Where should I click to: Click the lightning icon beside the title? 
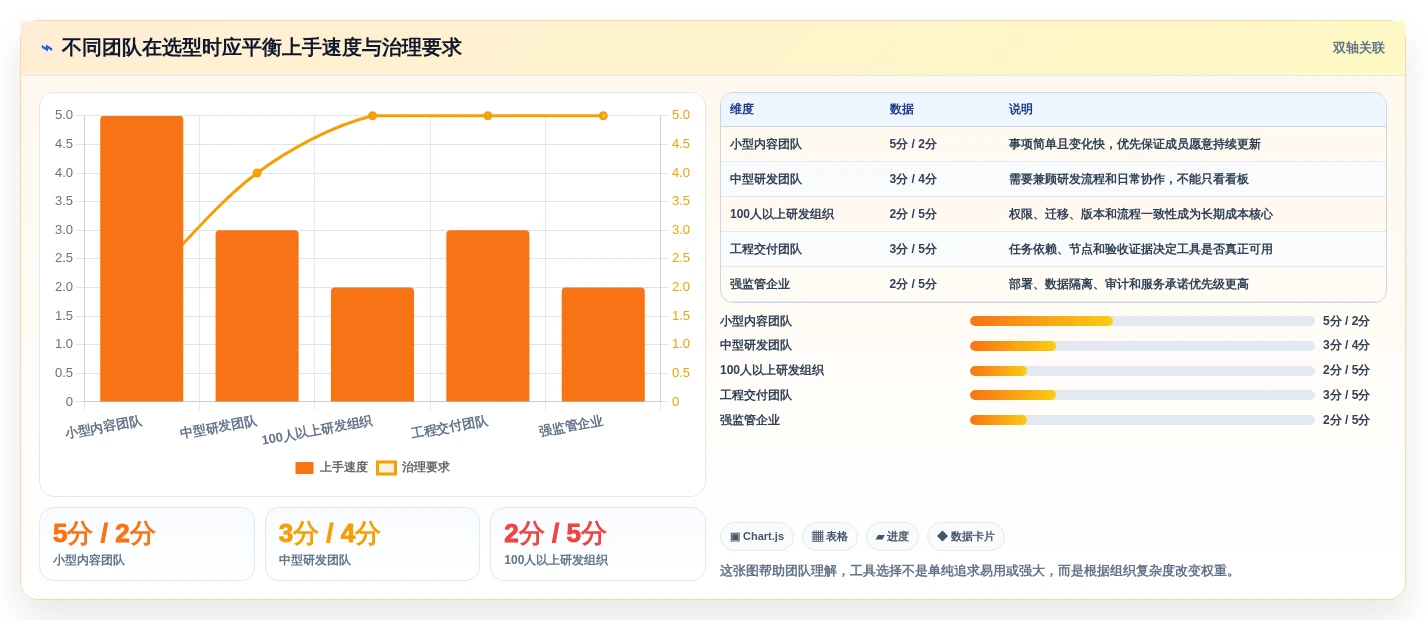point(47,48)
